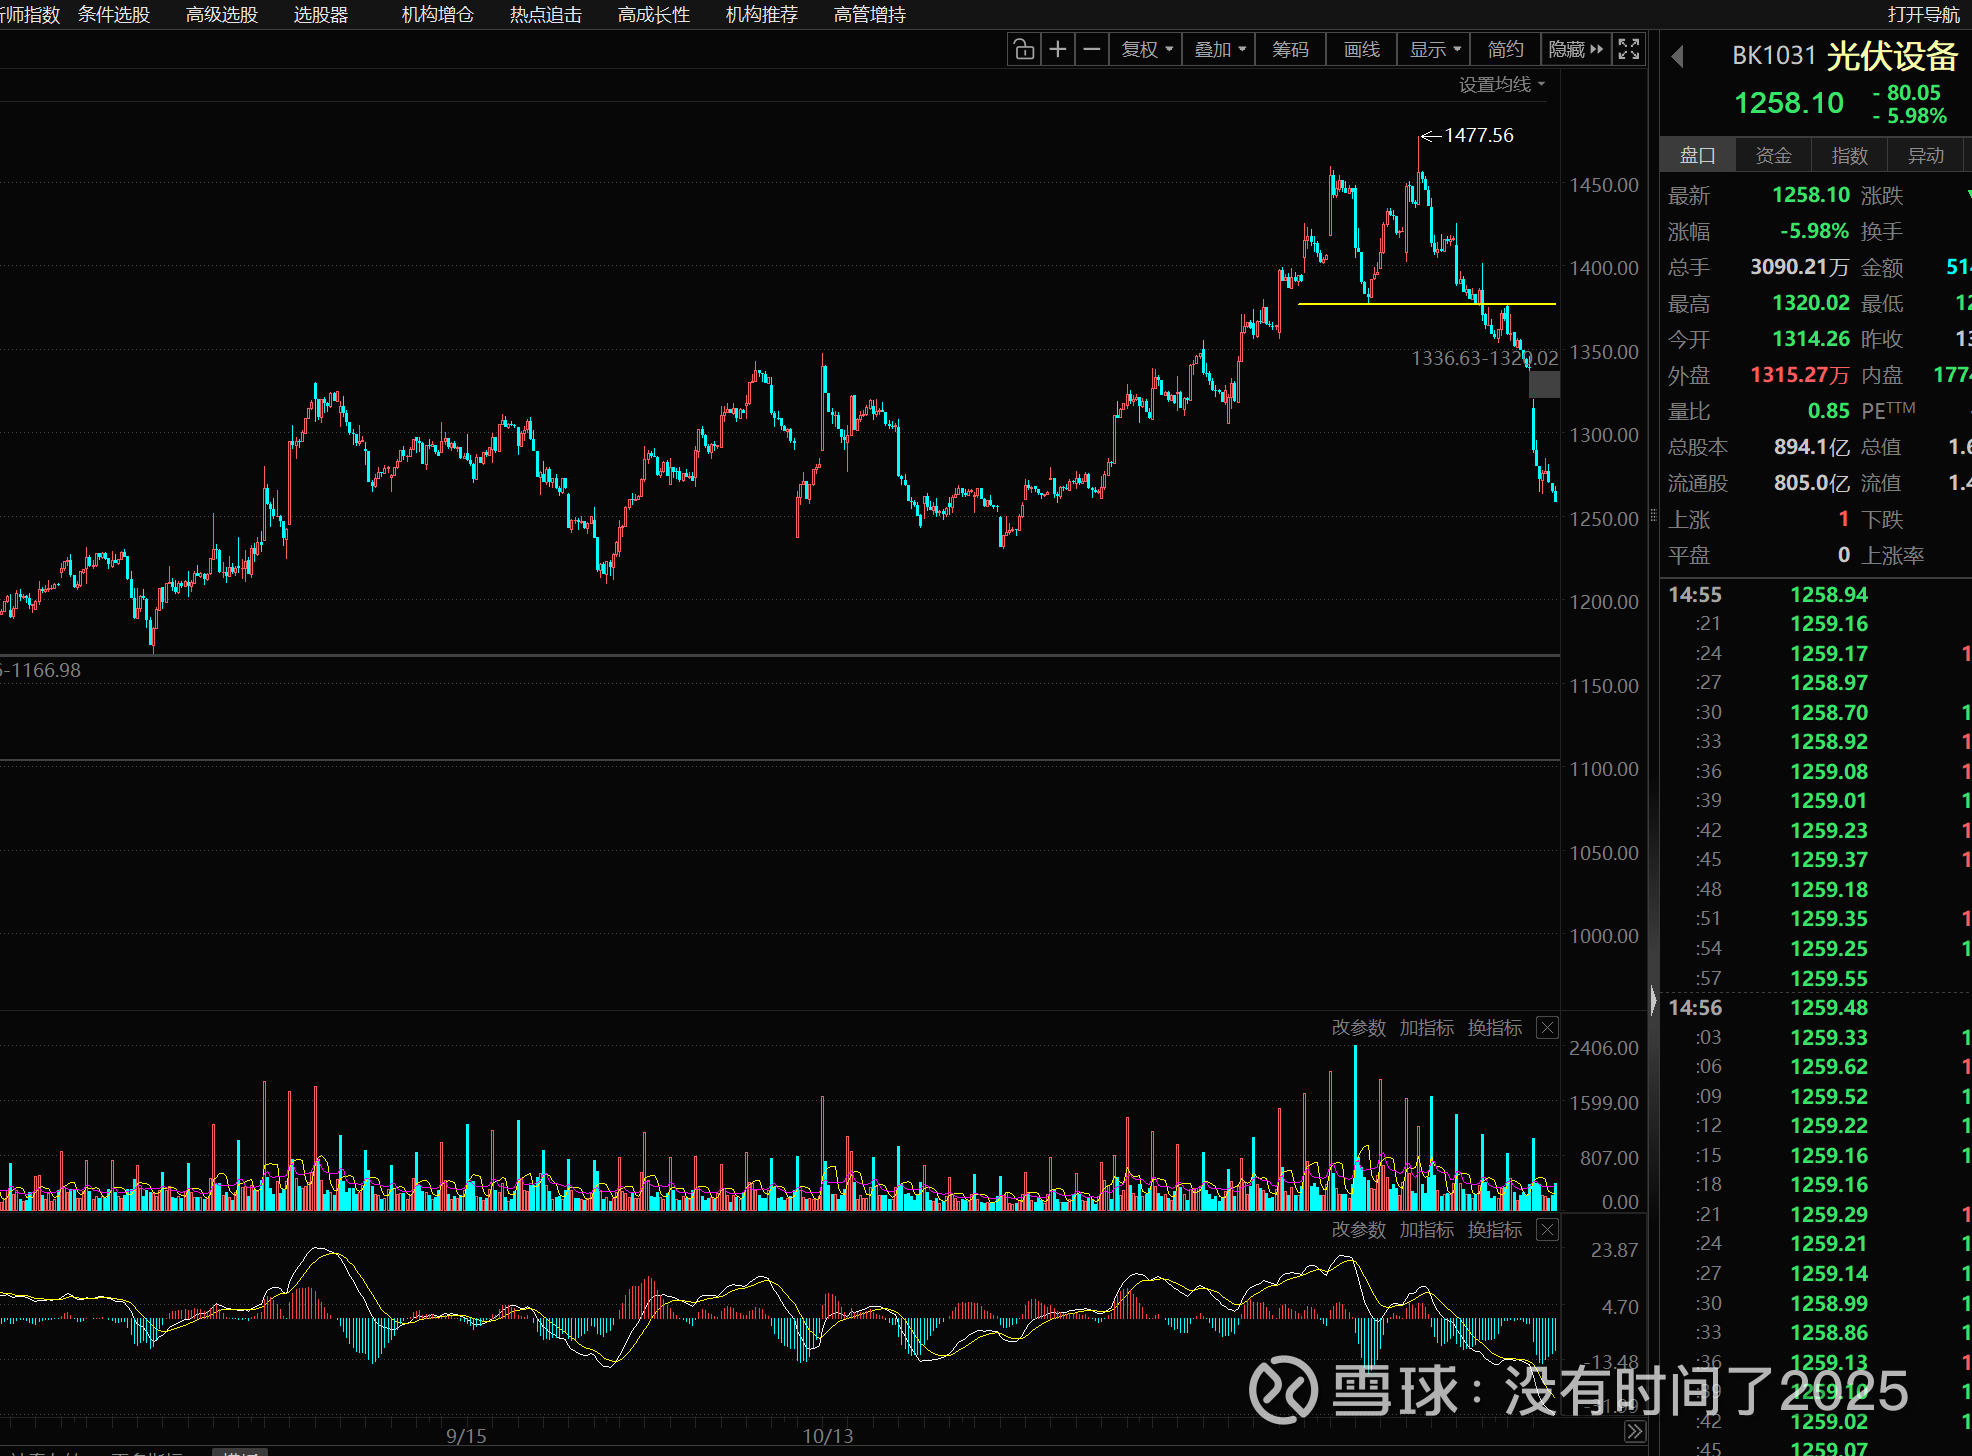1972x1456 pixels.
Task: Click the unlock padlock chart icon
Action: [x=1023, y=49]
